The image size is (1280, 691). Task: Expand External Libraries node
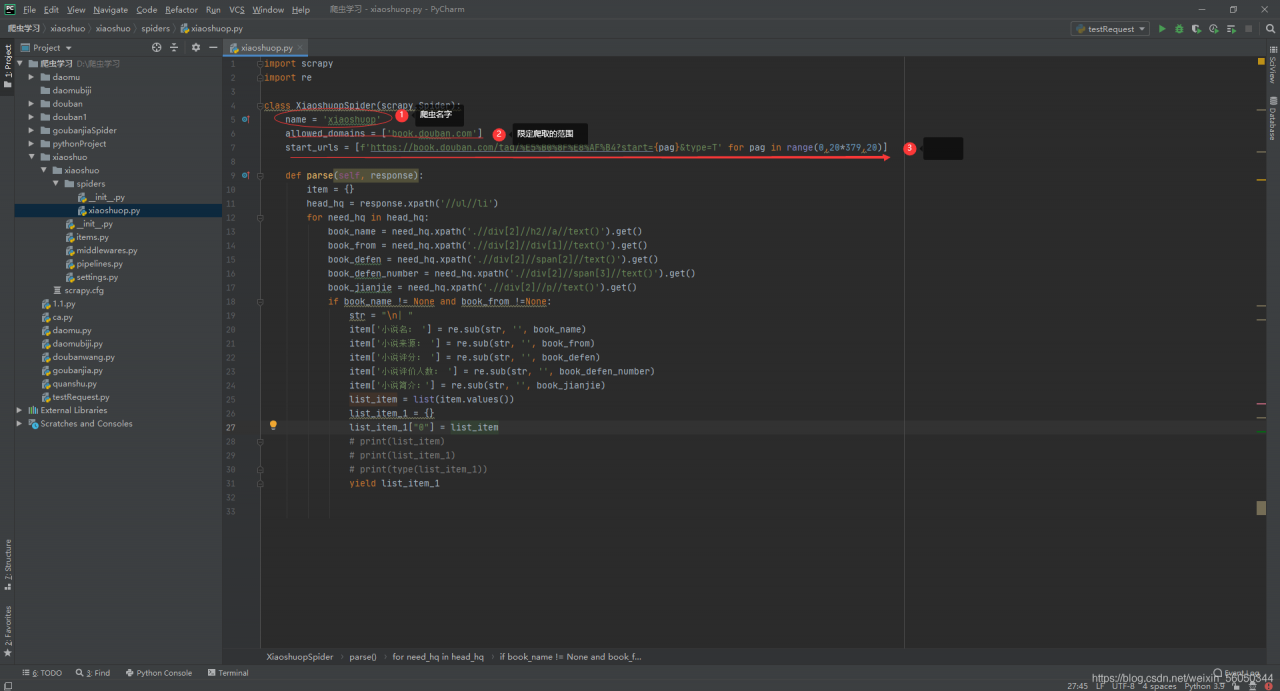(20, 410)
